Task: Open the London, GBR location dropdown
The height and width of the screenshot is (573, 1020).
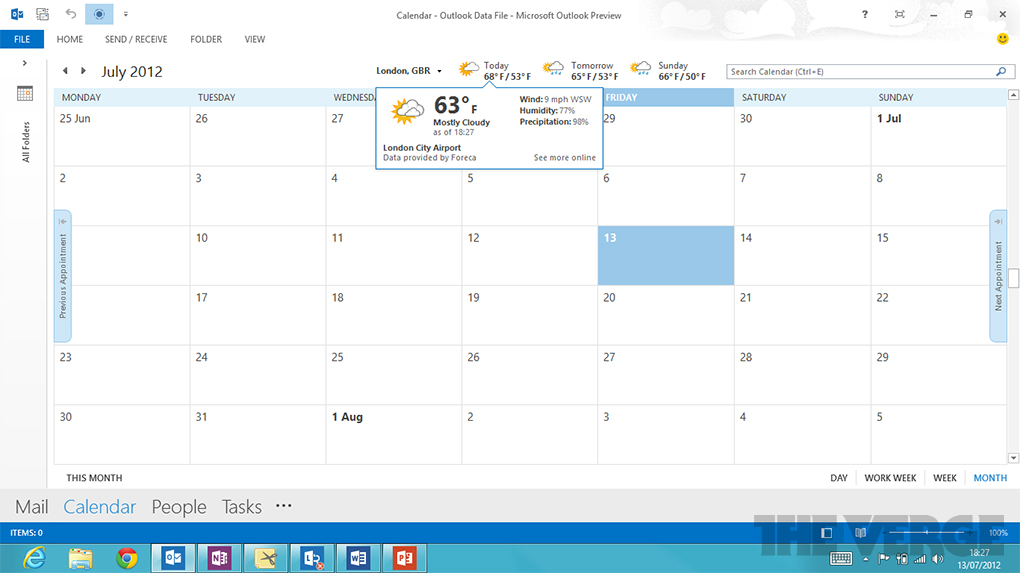Action: click(x=409, y=70)
